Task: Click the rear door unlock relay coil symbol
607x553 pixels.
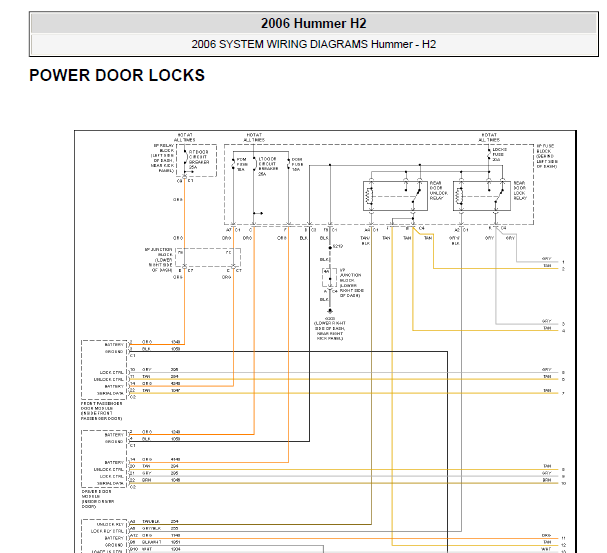Action: (x=369, y=196)
